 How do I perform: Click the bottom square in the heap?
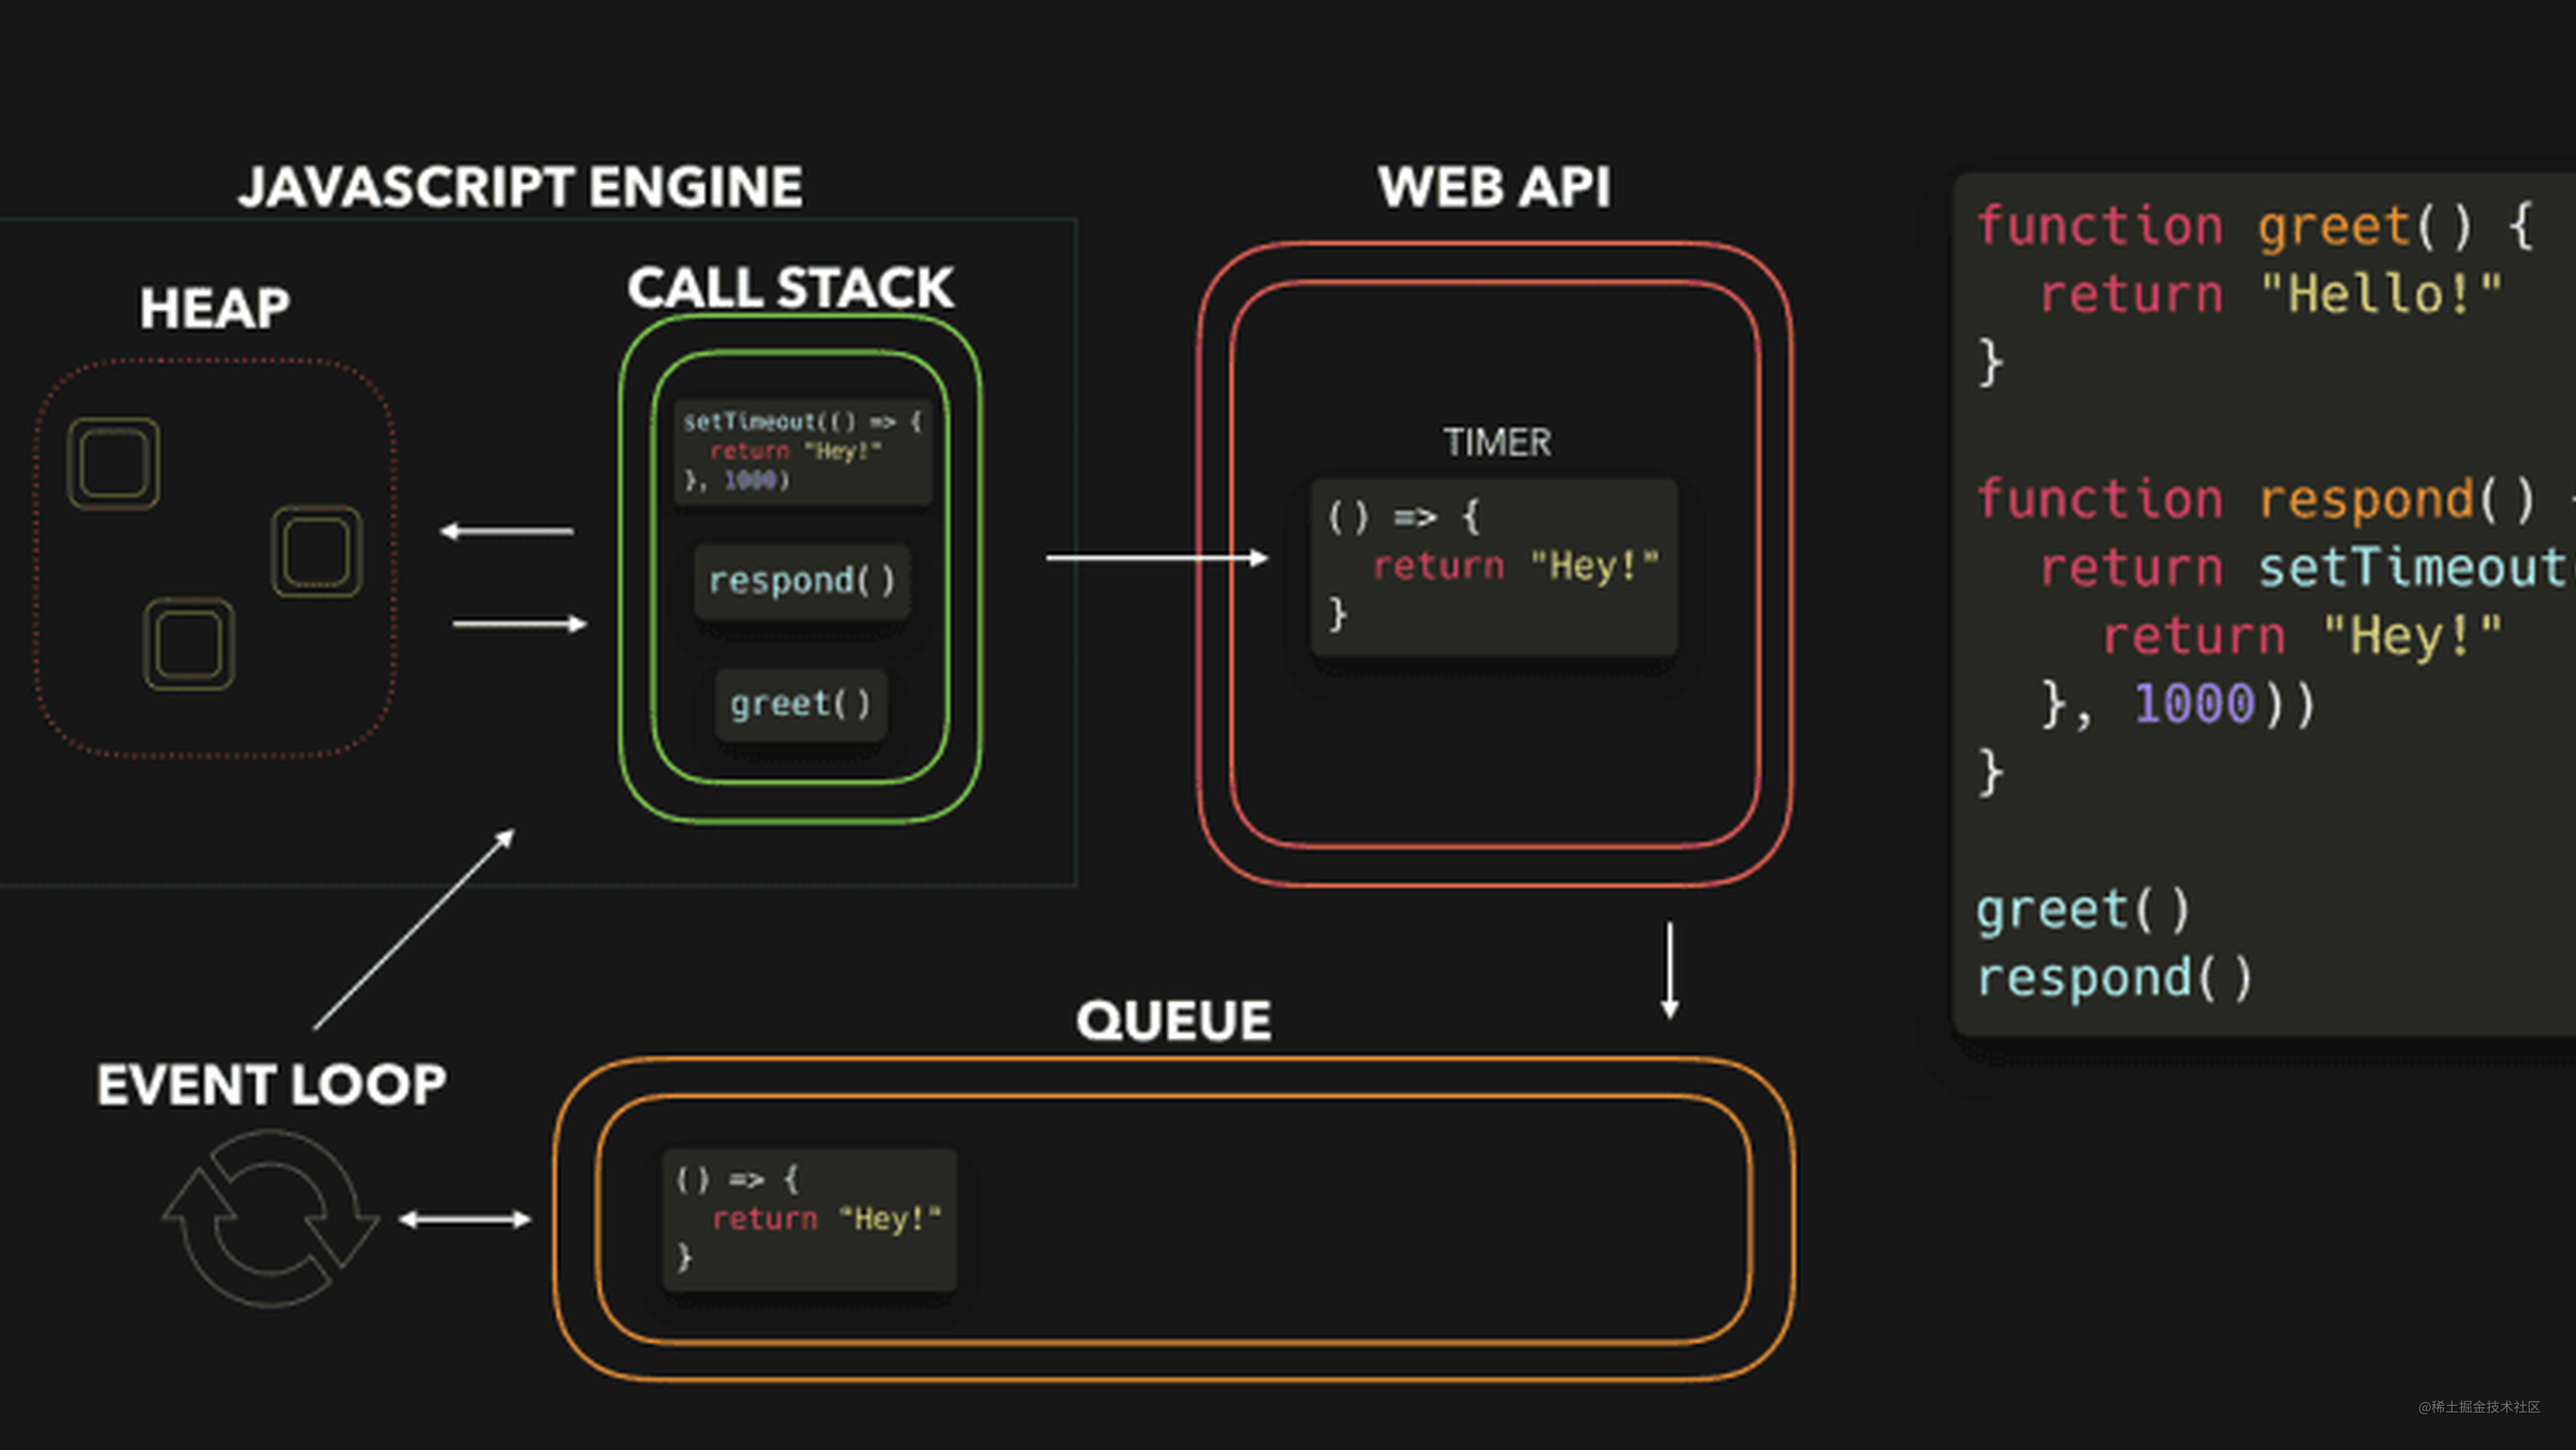point(189,644)
